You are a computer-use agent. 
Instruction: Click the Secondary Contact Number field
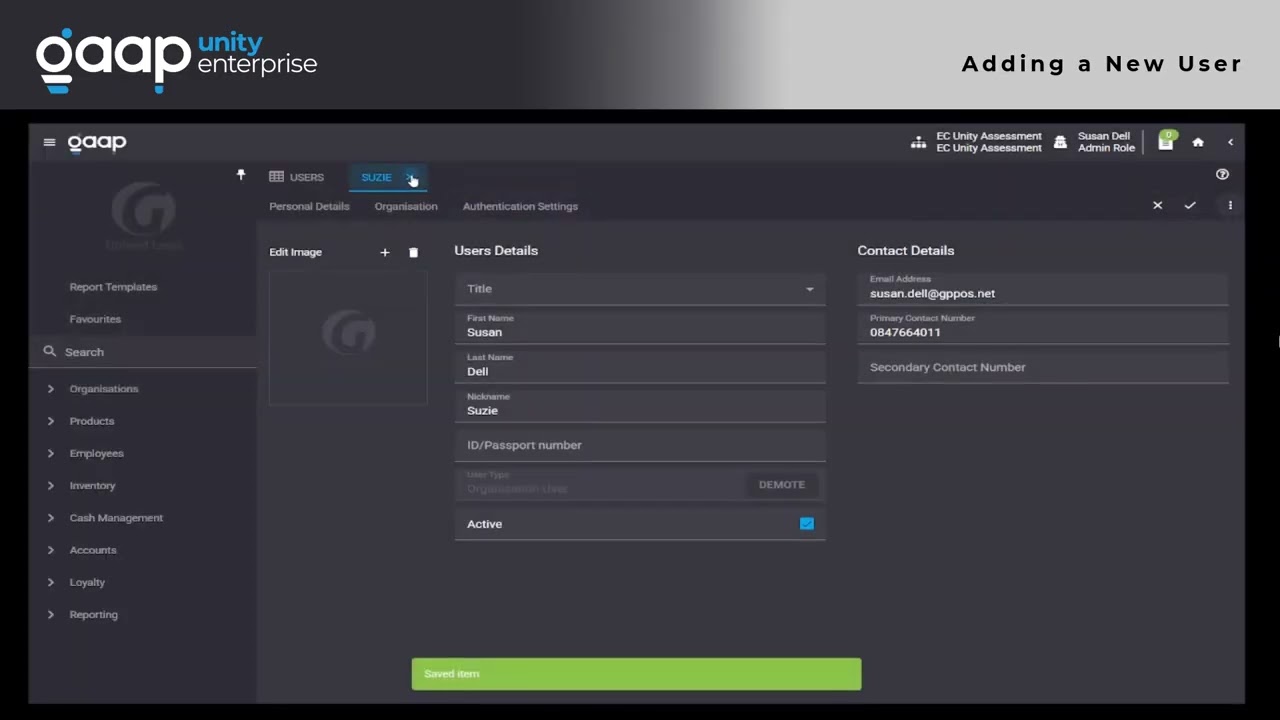point(1043,367)
